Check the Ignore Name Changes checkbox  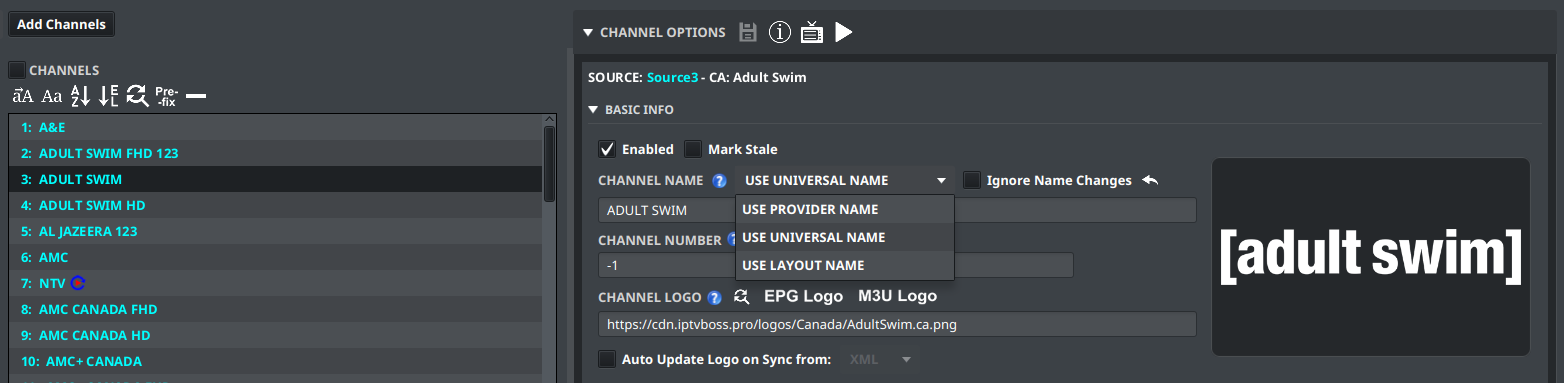point(972,180)
